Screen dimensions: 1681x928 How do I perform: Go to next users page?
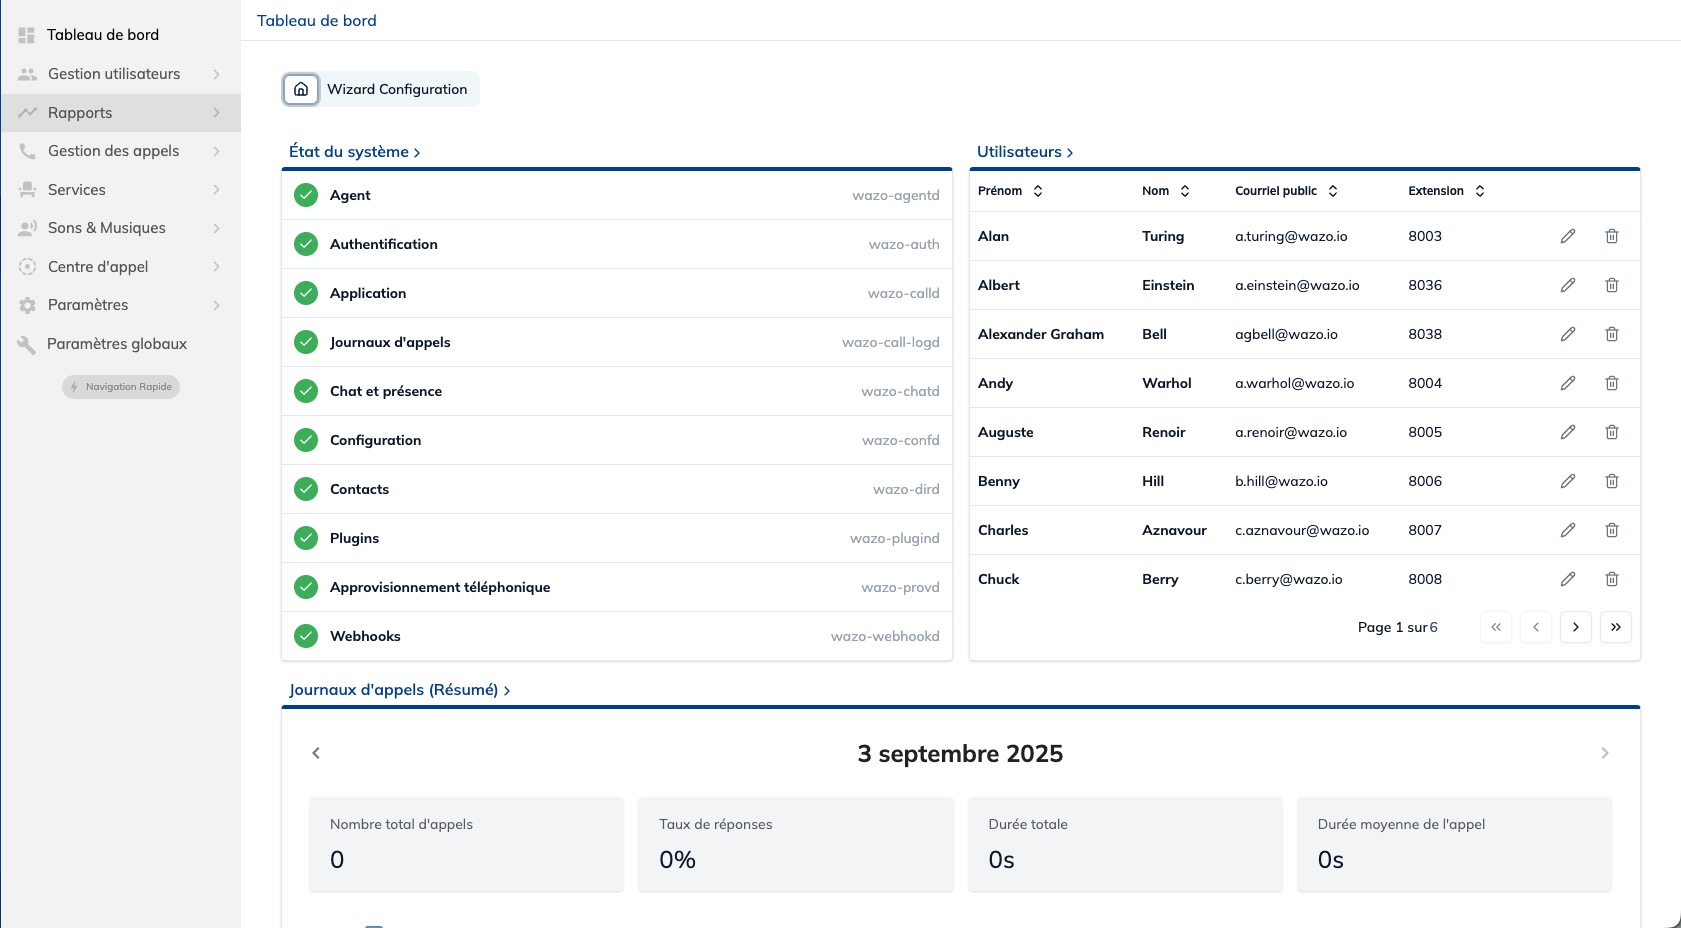(1576, 627)
